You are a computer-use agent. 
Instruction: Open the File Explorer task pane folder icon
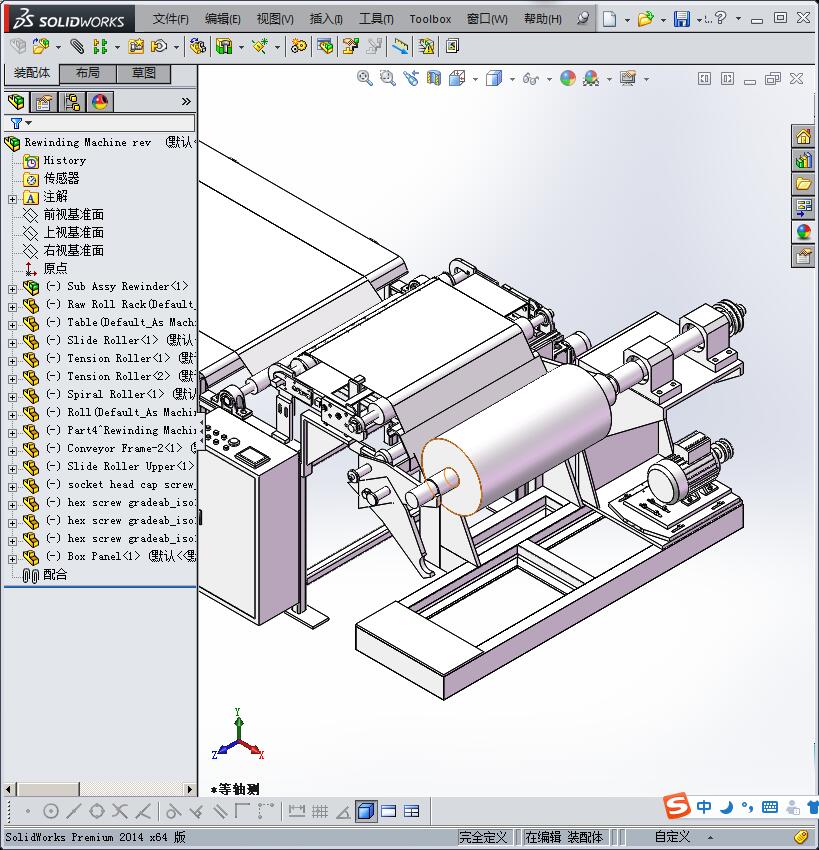pos(803,184)
